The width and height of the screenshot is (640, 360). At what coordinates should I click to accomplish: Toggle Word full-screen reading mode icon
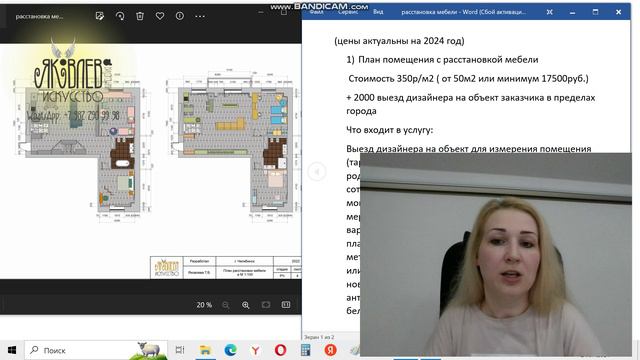[549, 12]
